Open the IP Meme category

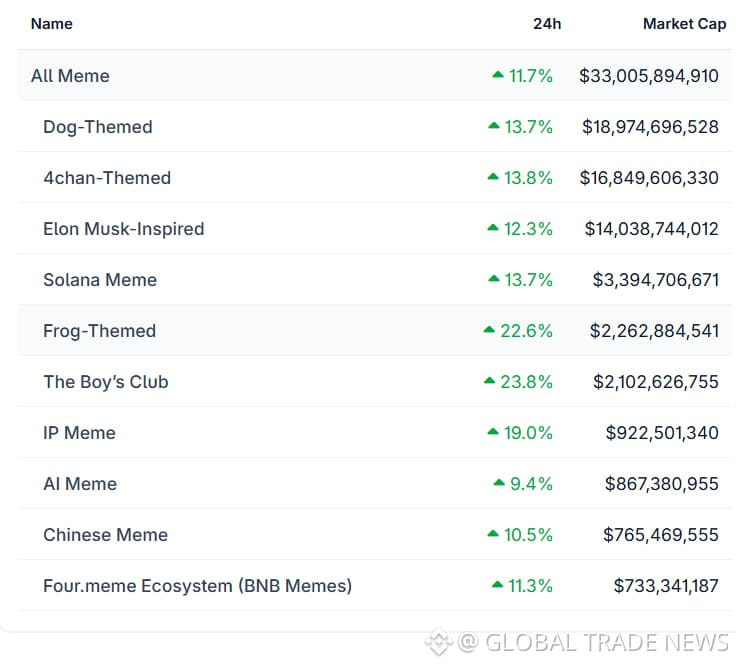(x=79, y=433)
